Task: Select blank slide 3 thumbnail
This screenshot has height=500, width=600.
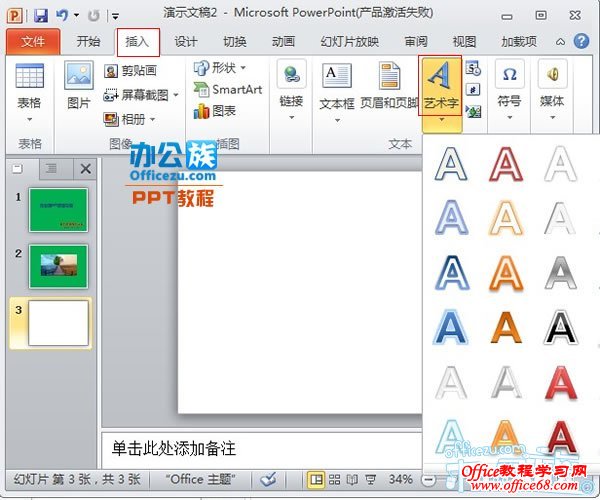Action: click(x=58, y=323)
